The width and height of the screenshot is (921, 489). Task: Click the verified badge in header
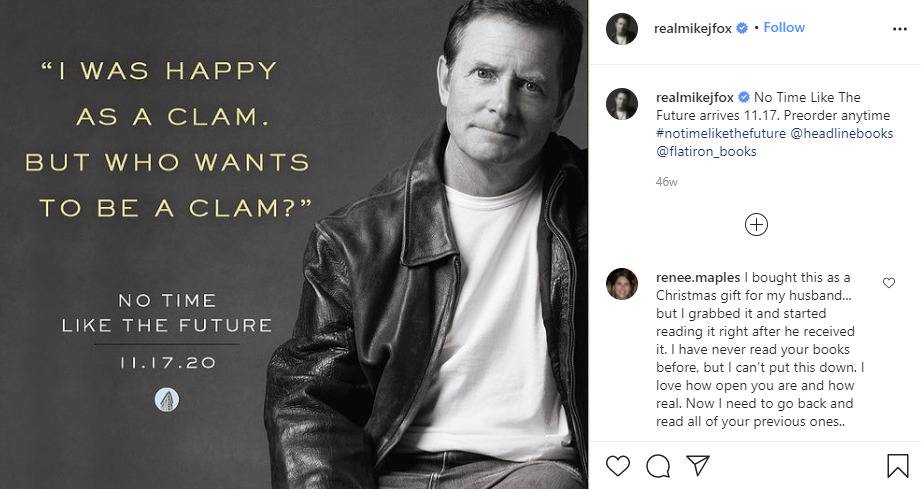point(742,28)
